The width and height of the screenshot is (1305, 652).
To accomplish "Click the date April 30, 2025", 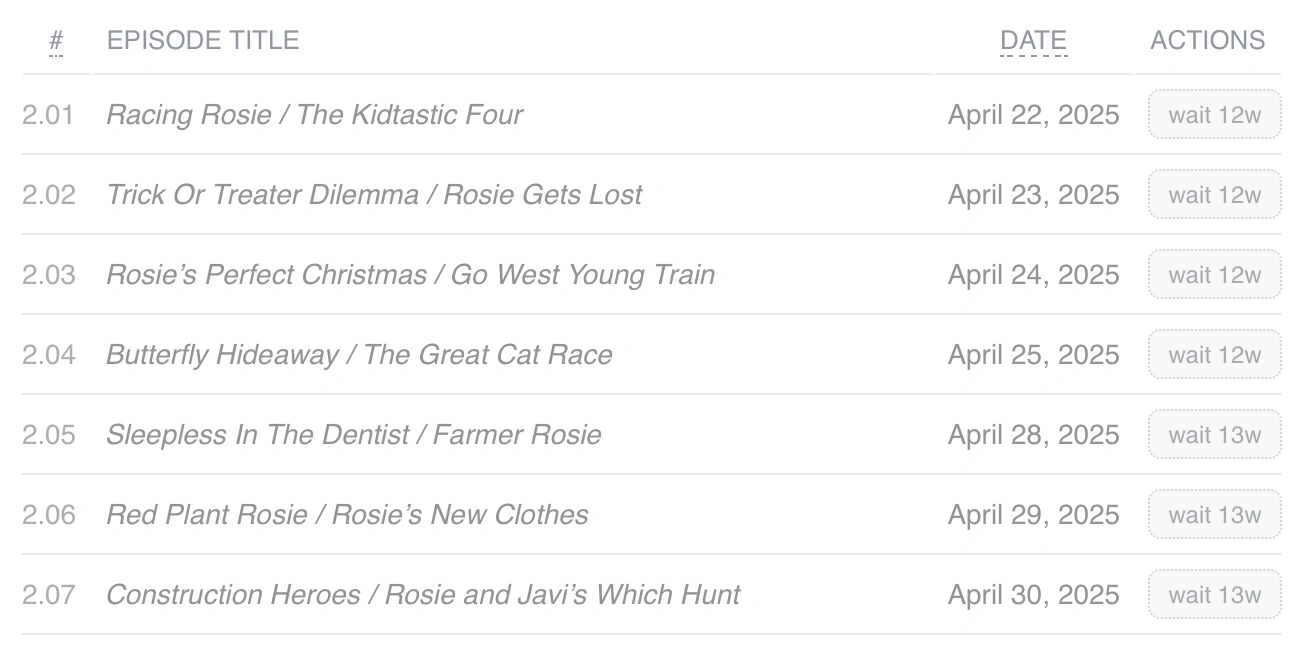I will click(x=1033, y=594).
